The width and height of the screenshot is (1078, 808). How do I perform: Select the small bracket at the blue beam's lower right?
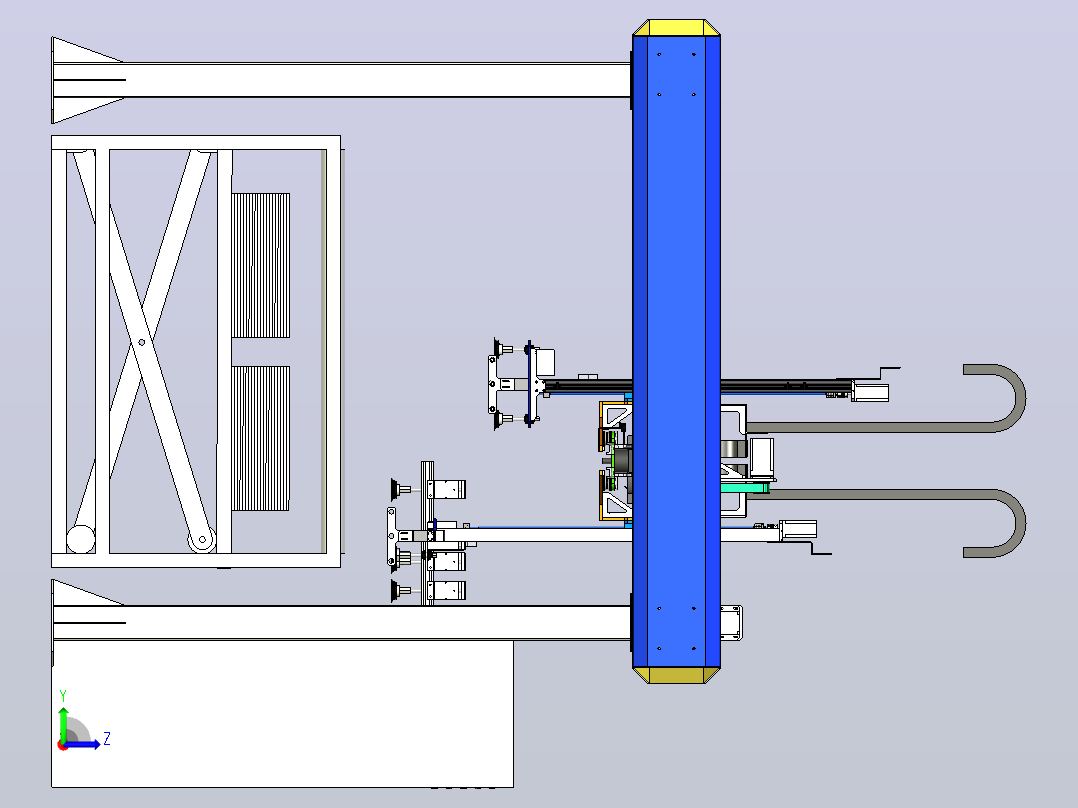pyautogui.click(x=732, y=623)
